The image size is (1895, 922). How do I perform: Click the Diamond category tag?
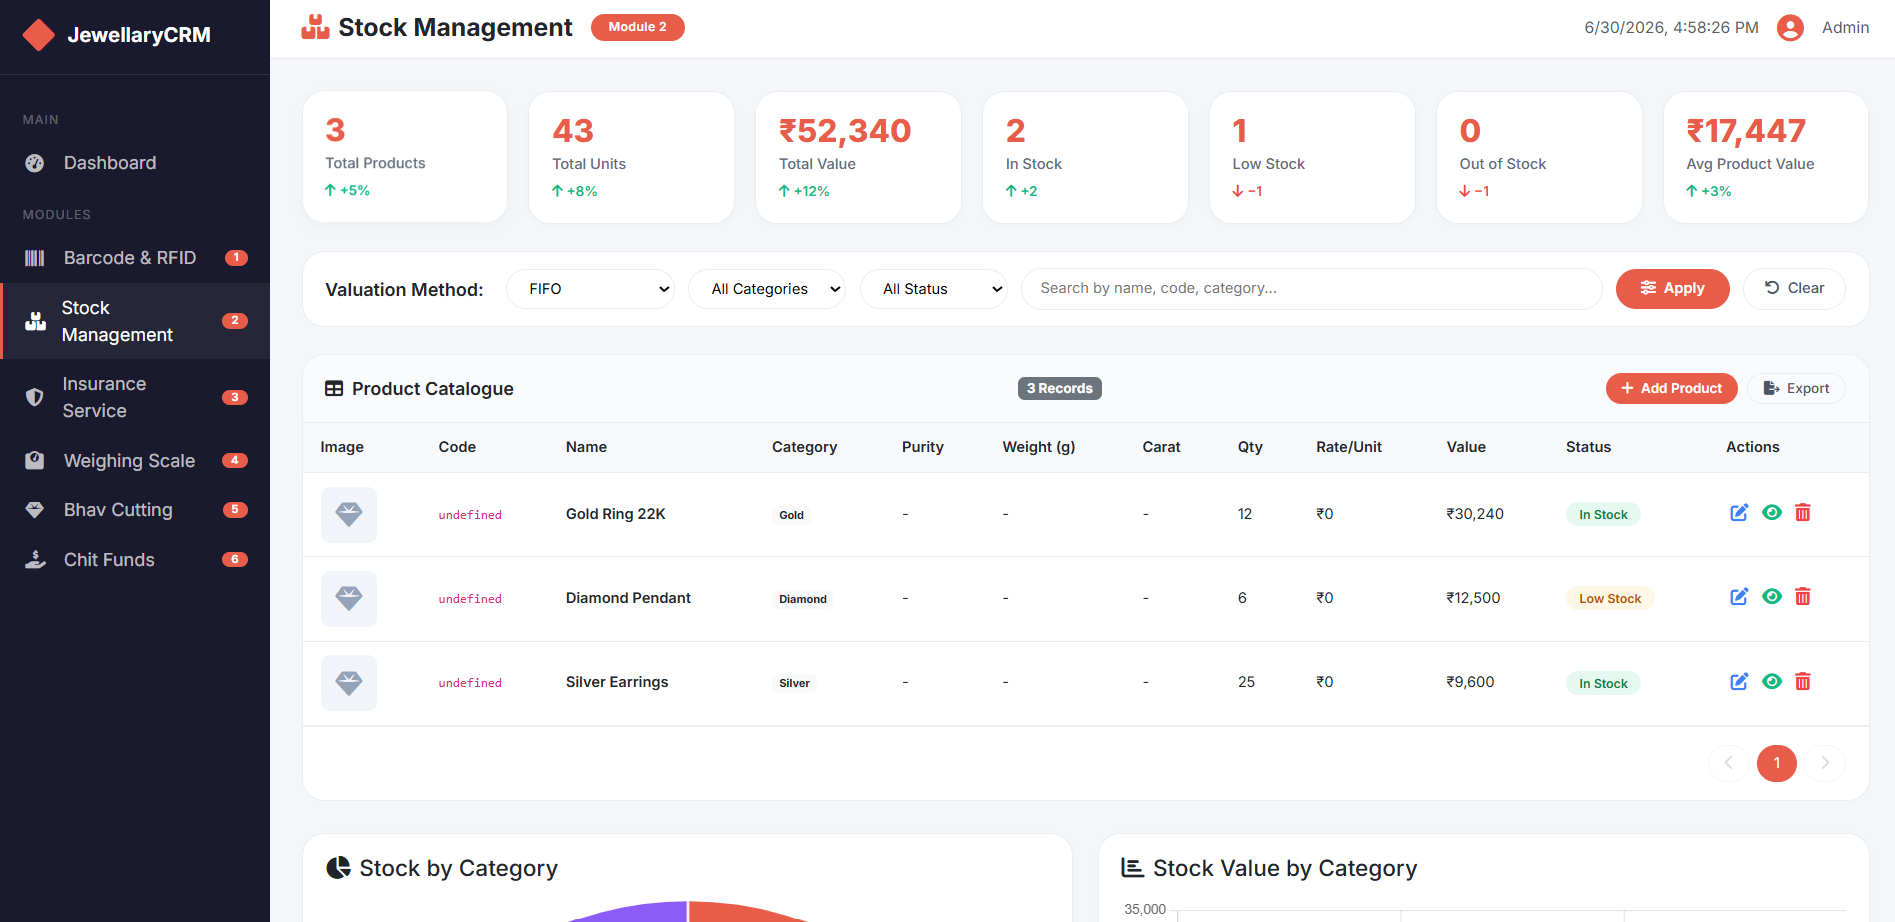pos(803,599)
